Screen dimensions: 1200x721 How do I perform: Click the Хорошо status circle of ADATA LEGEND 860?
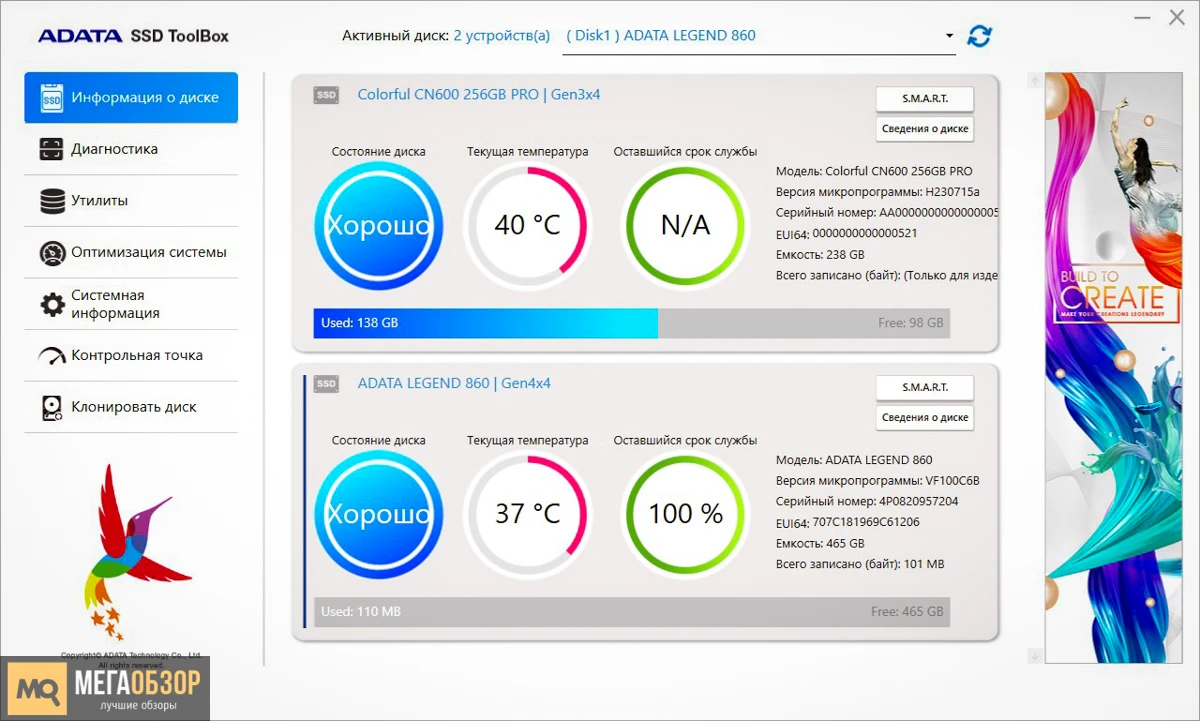[379, 514]
